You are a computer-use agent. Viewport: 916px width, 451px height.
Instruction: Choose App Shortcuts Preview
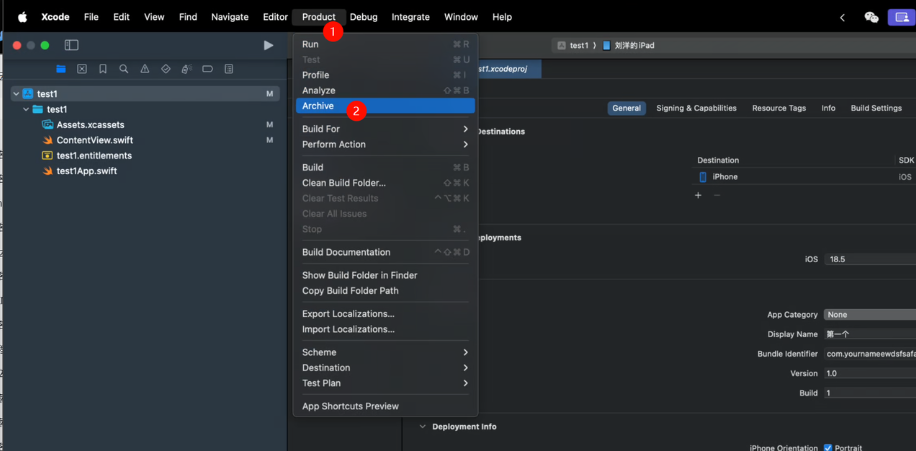coord(385,406)
